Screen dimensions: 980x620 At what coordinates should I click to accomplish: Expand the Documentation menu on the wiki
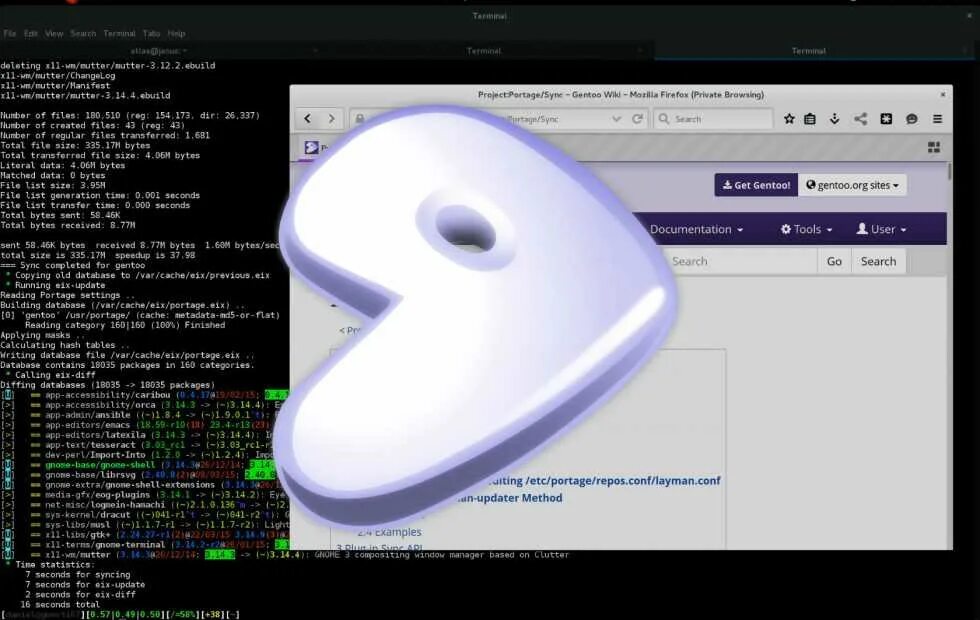click(696, 229)
